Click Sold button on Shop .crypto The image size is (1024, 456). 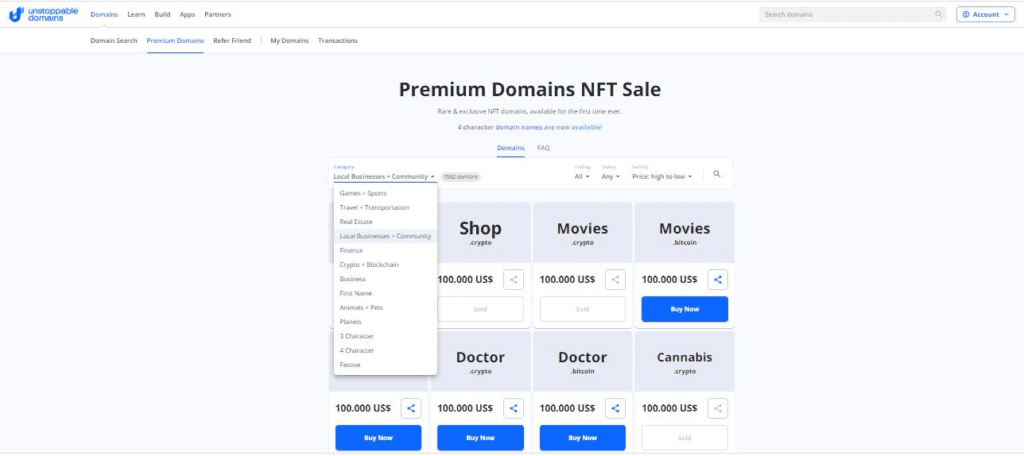tap(480, 309)
